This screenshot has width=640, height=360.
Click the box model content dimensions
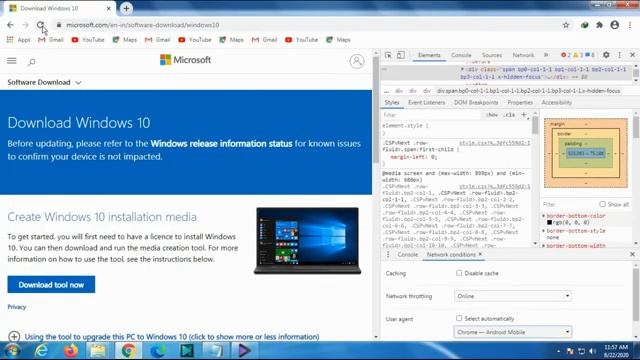pyautogui.click(x=586, y=153)
